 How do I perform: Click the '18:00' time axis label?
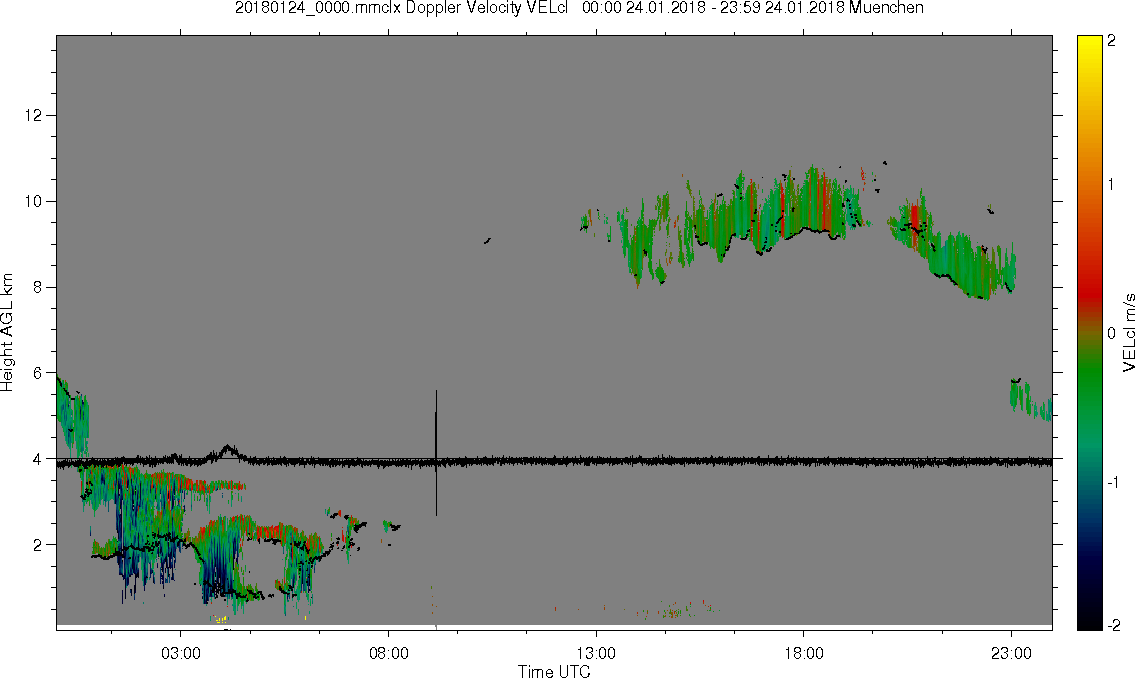pos(804,653)
